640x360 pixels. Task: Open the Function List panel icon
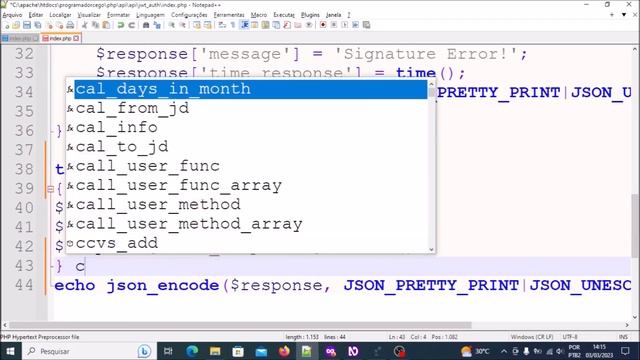[x=287, y=25]
